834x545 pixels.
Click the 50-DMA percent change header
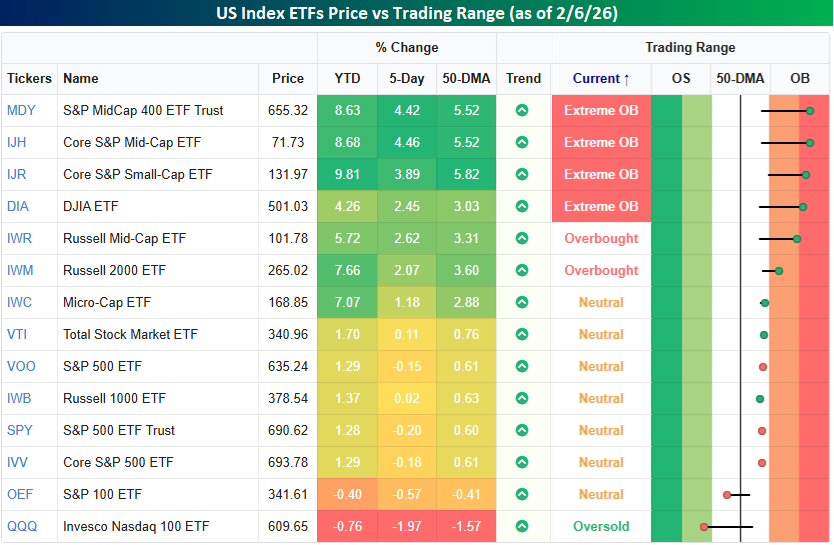point(466,78)
